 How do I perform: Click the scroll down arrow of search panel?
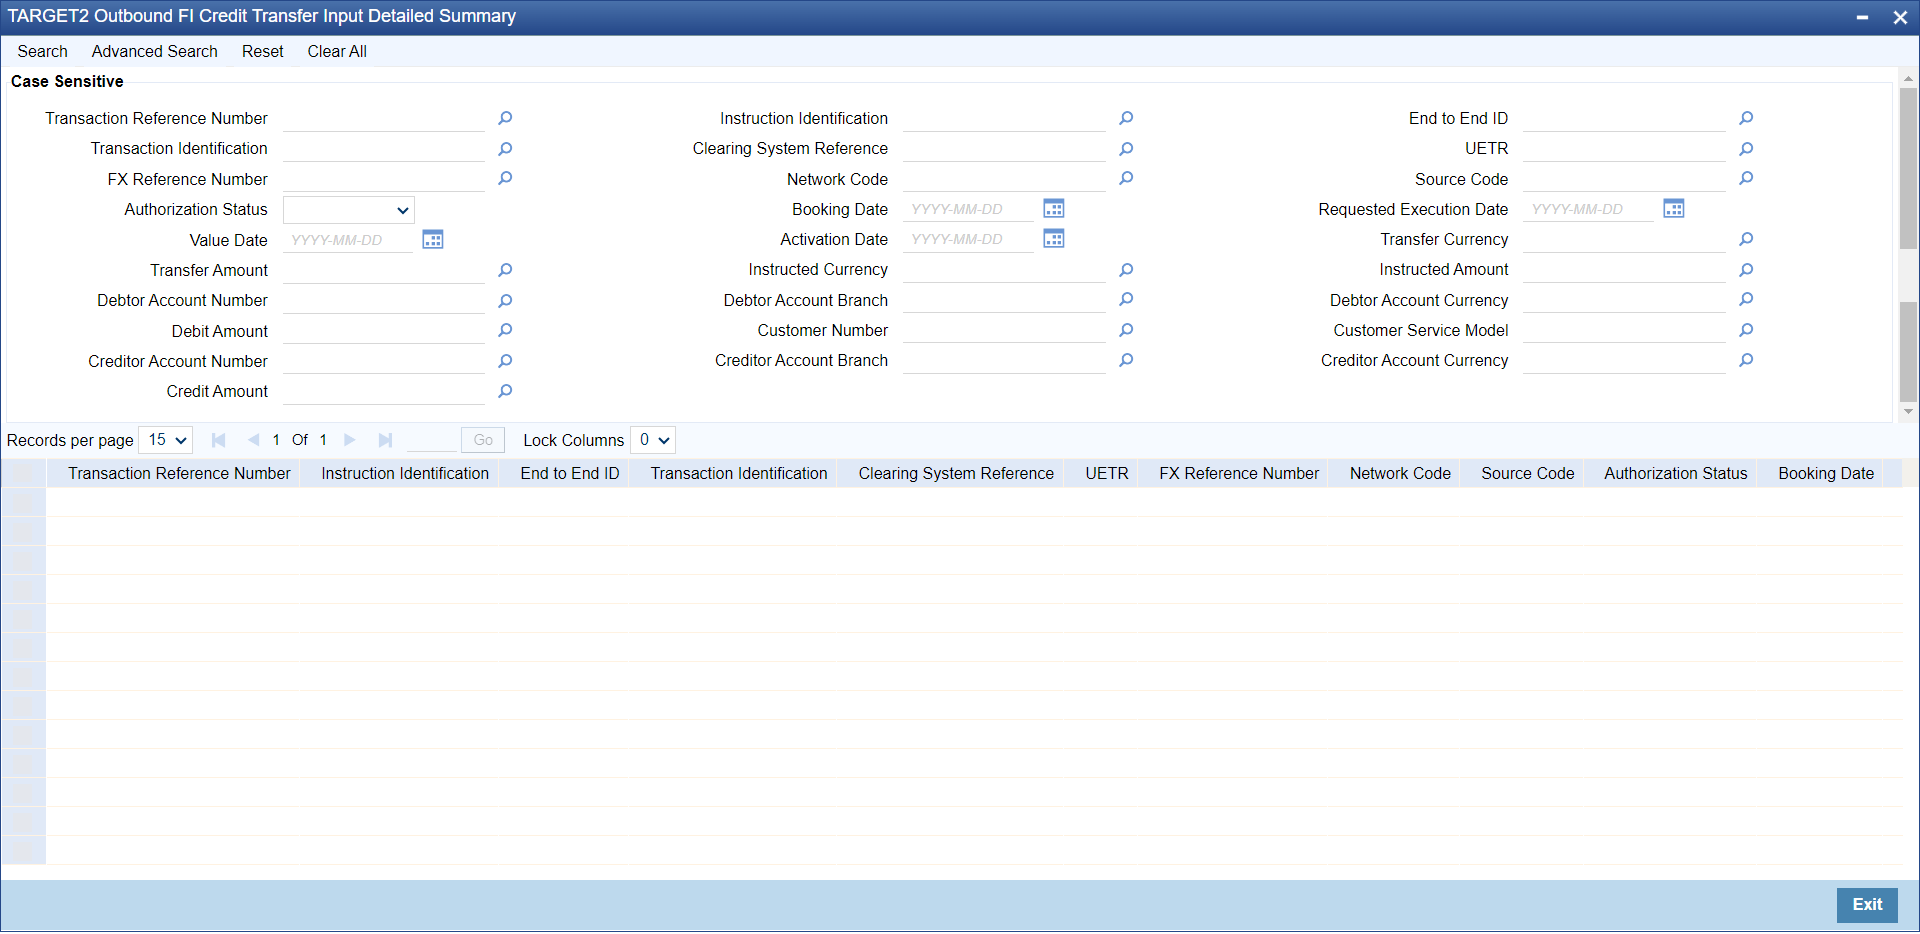click(x=1908, y=411)
